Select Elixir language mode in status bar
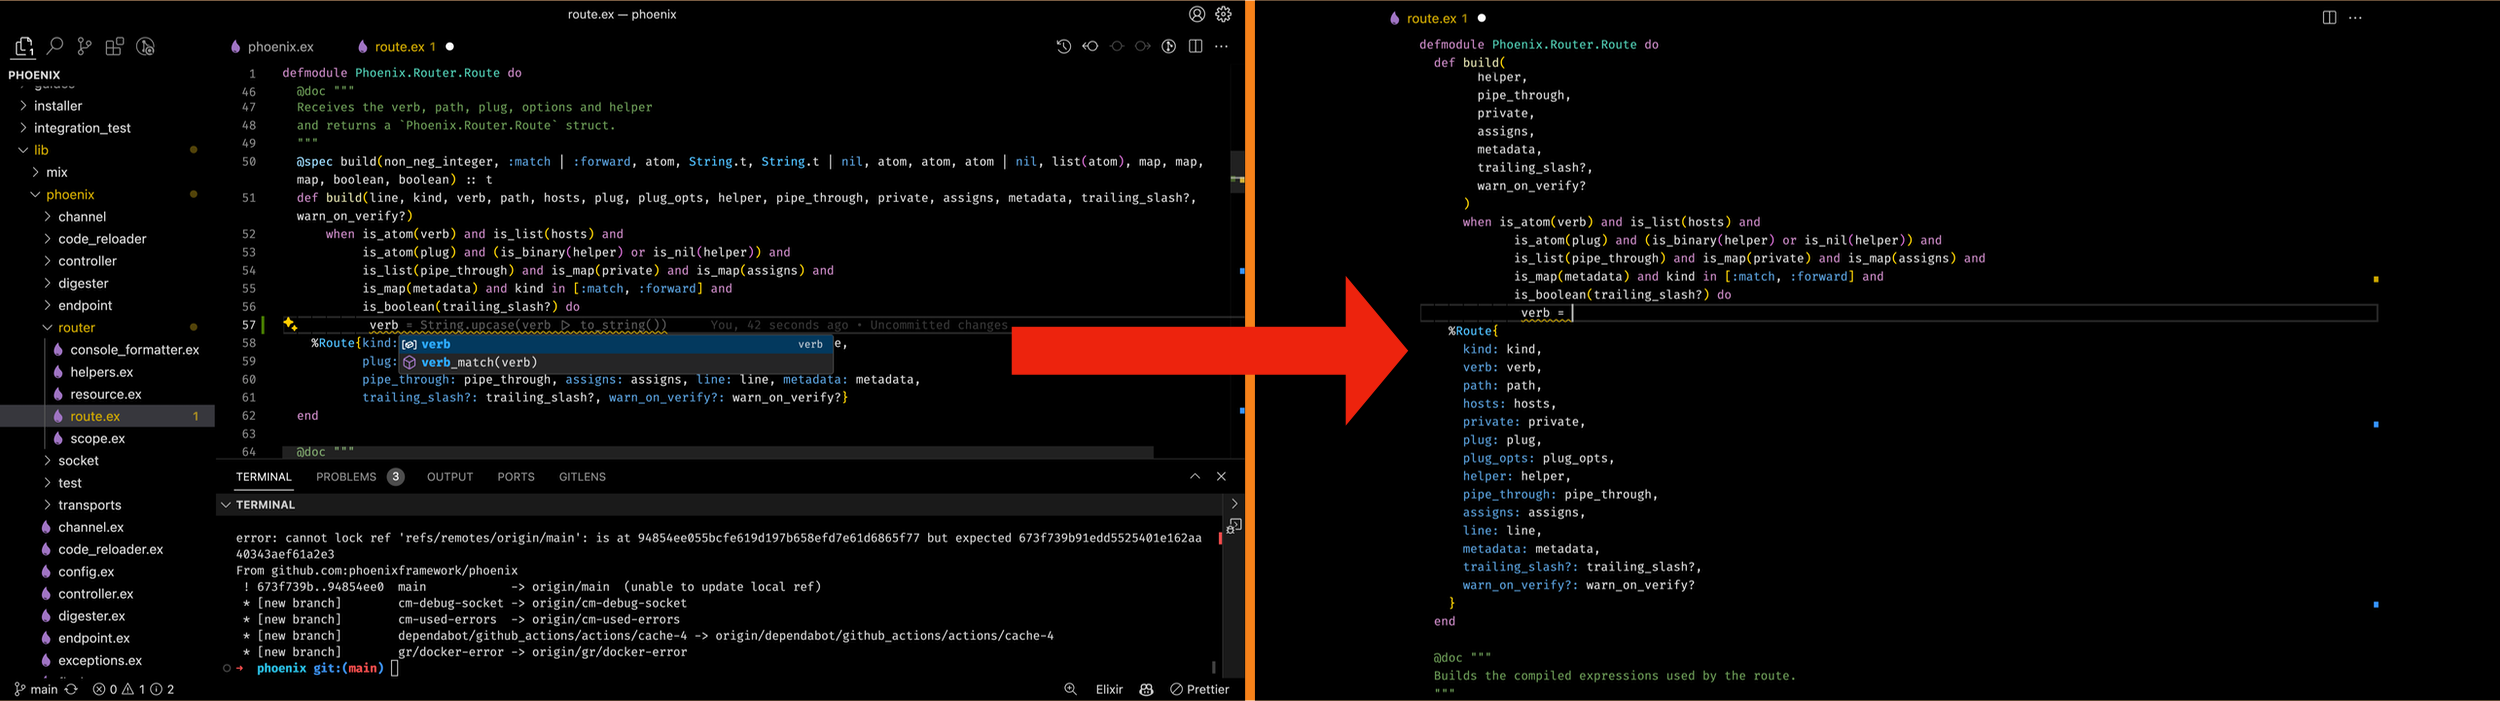This screenshot has width=2500, height=701. (1109, 689)
